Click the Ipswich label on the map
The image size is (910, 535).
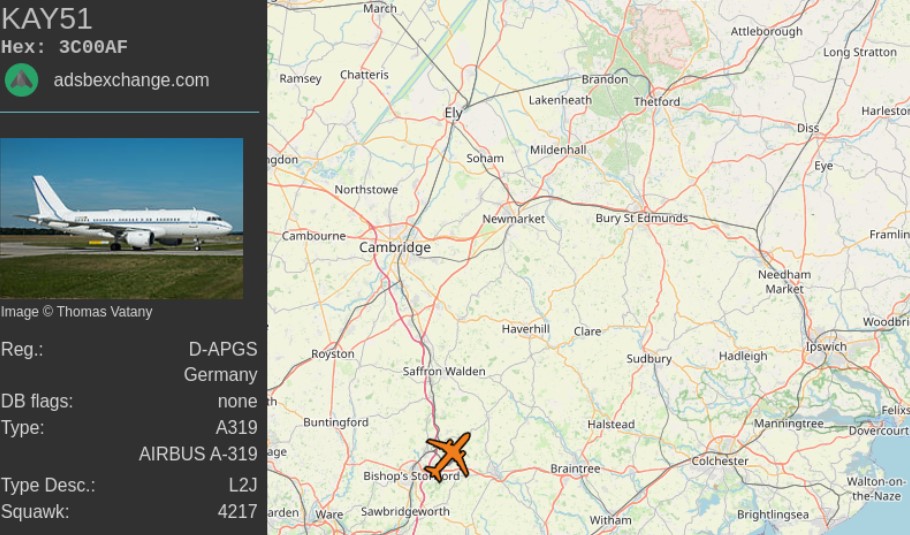point(826,347)
